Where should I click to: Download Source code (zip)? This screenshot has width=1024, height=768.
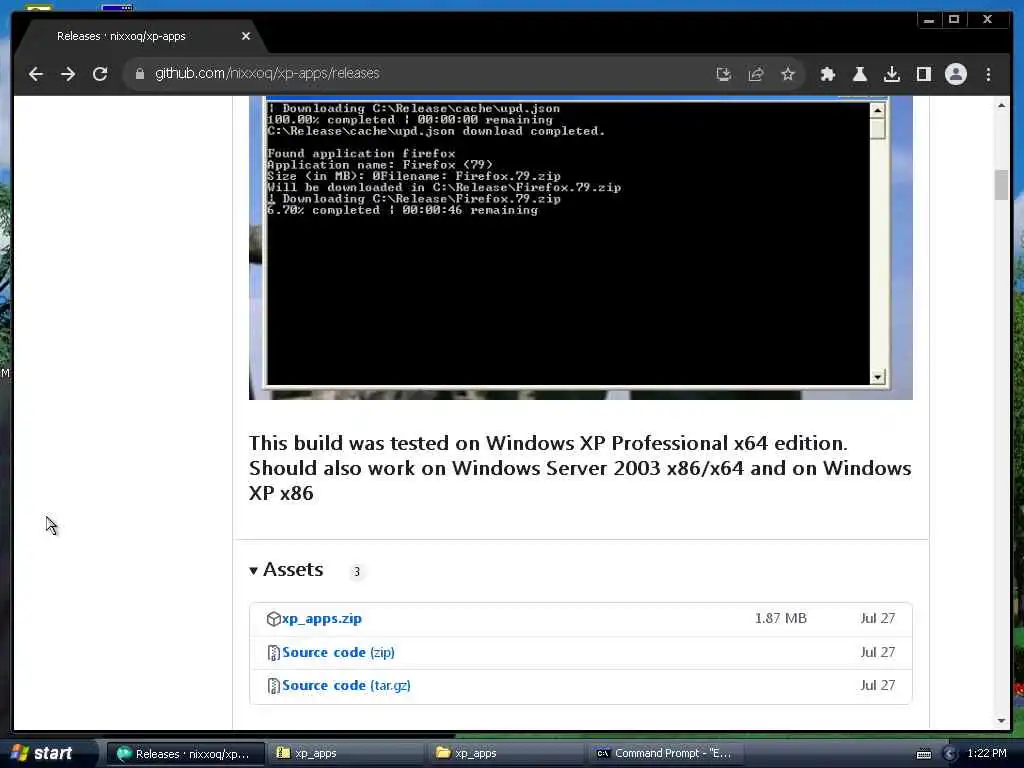tap(338, 652)
